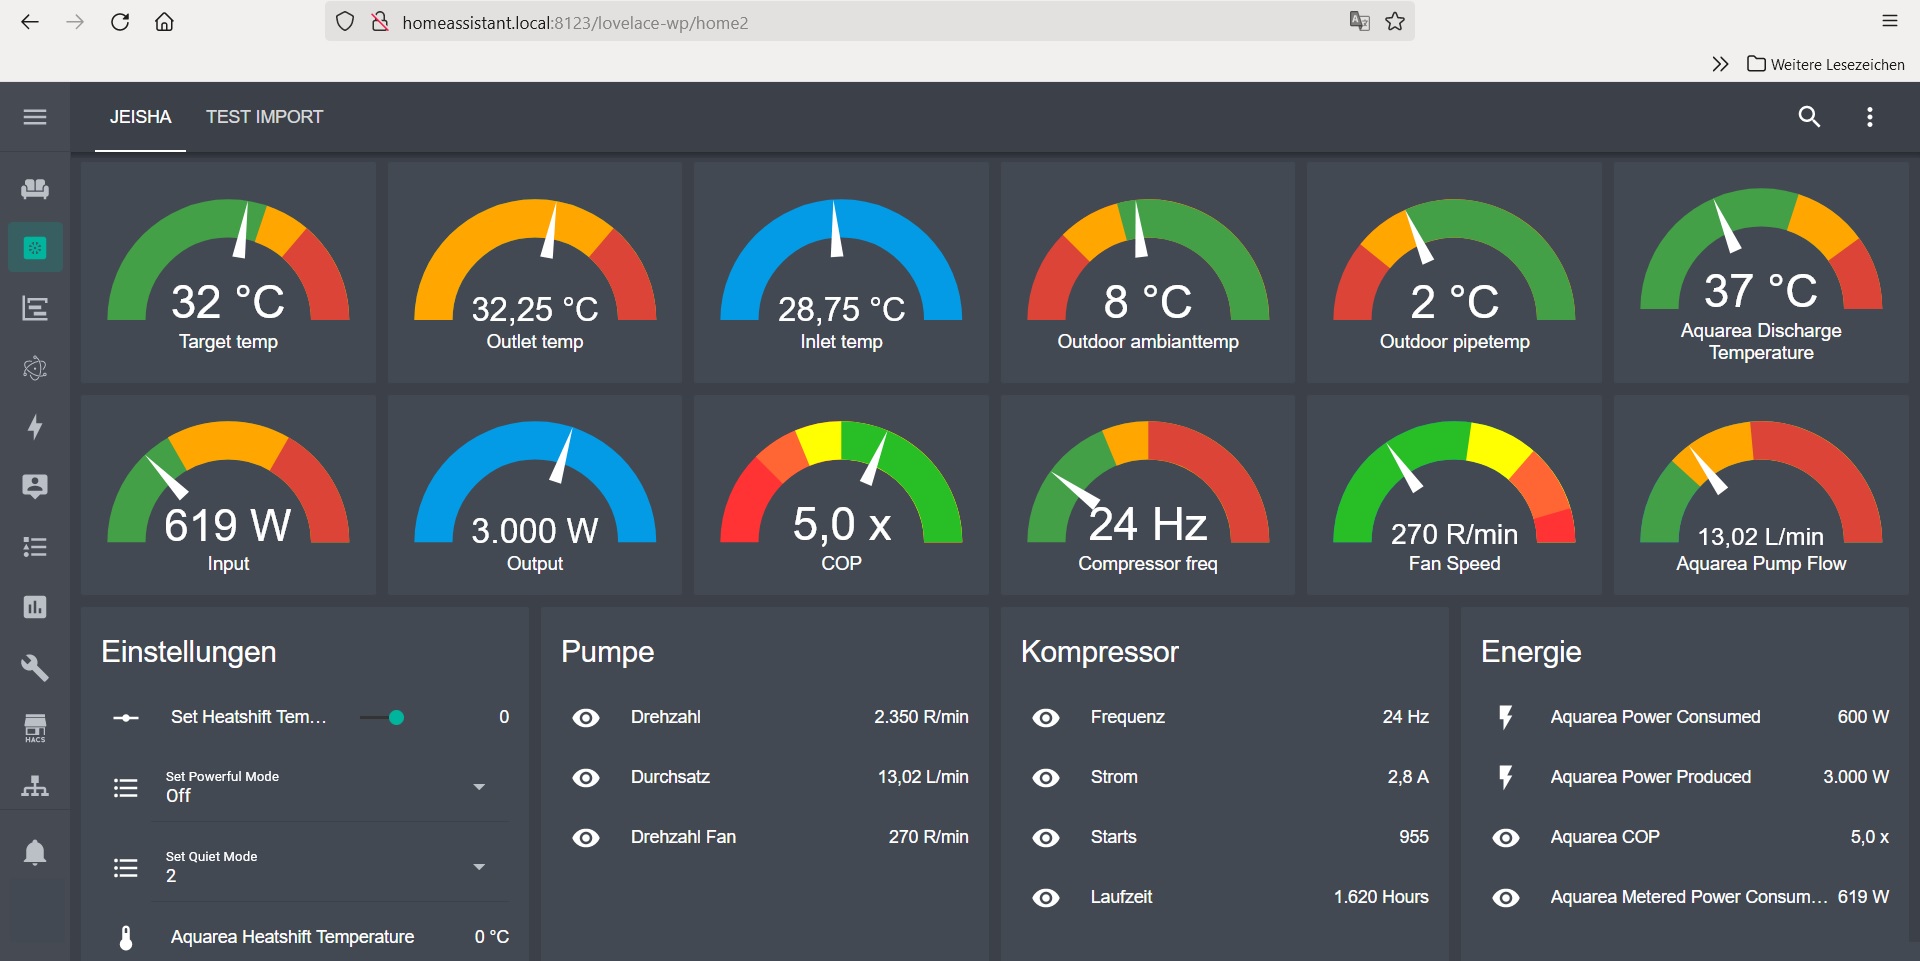The width and height of the screenshot is (1920, 961).
Task: Open the Target temp gauge card
Action: [x=229, y=272]
